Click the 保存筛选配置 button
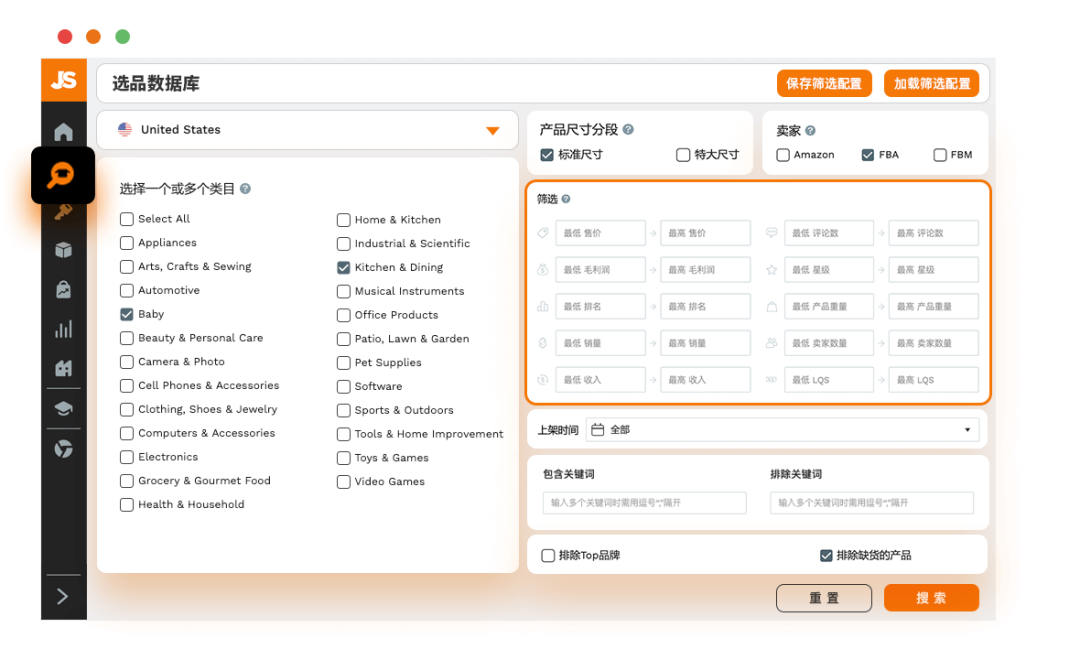Screen dimensions: 1080x649 tap(824, 83)
